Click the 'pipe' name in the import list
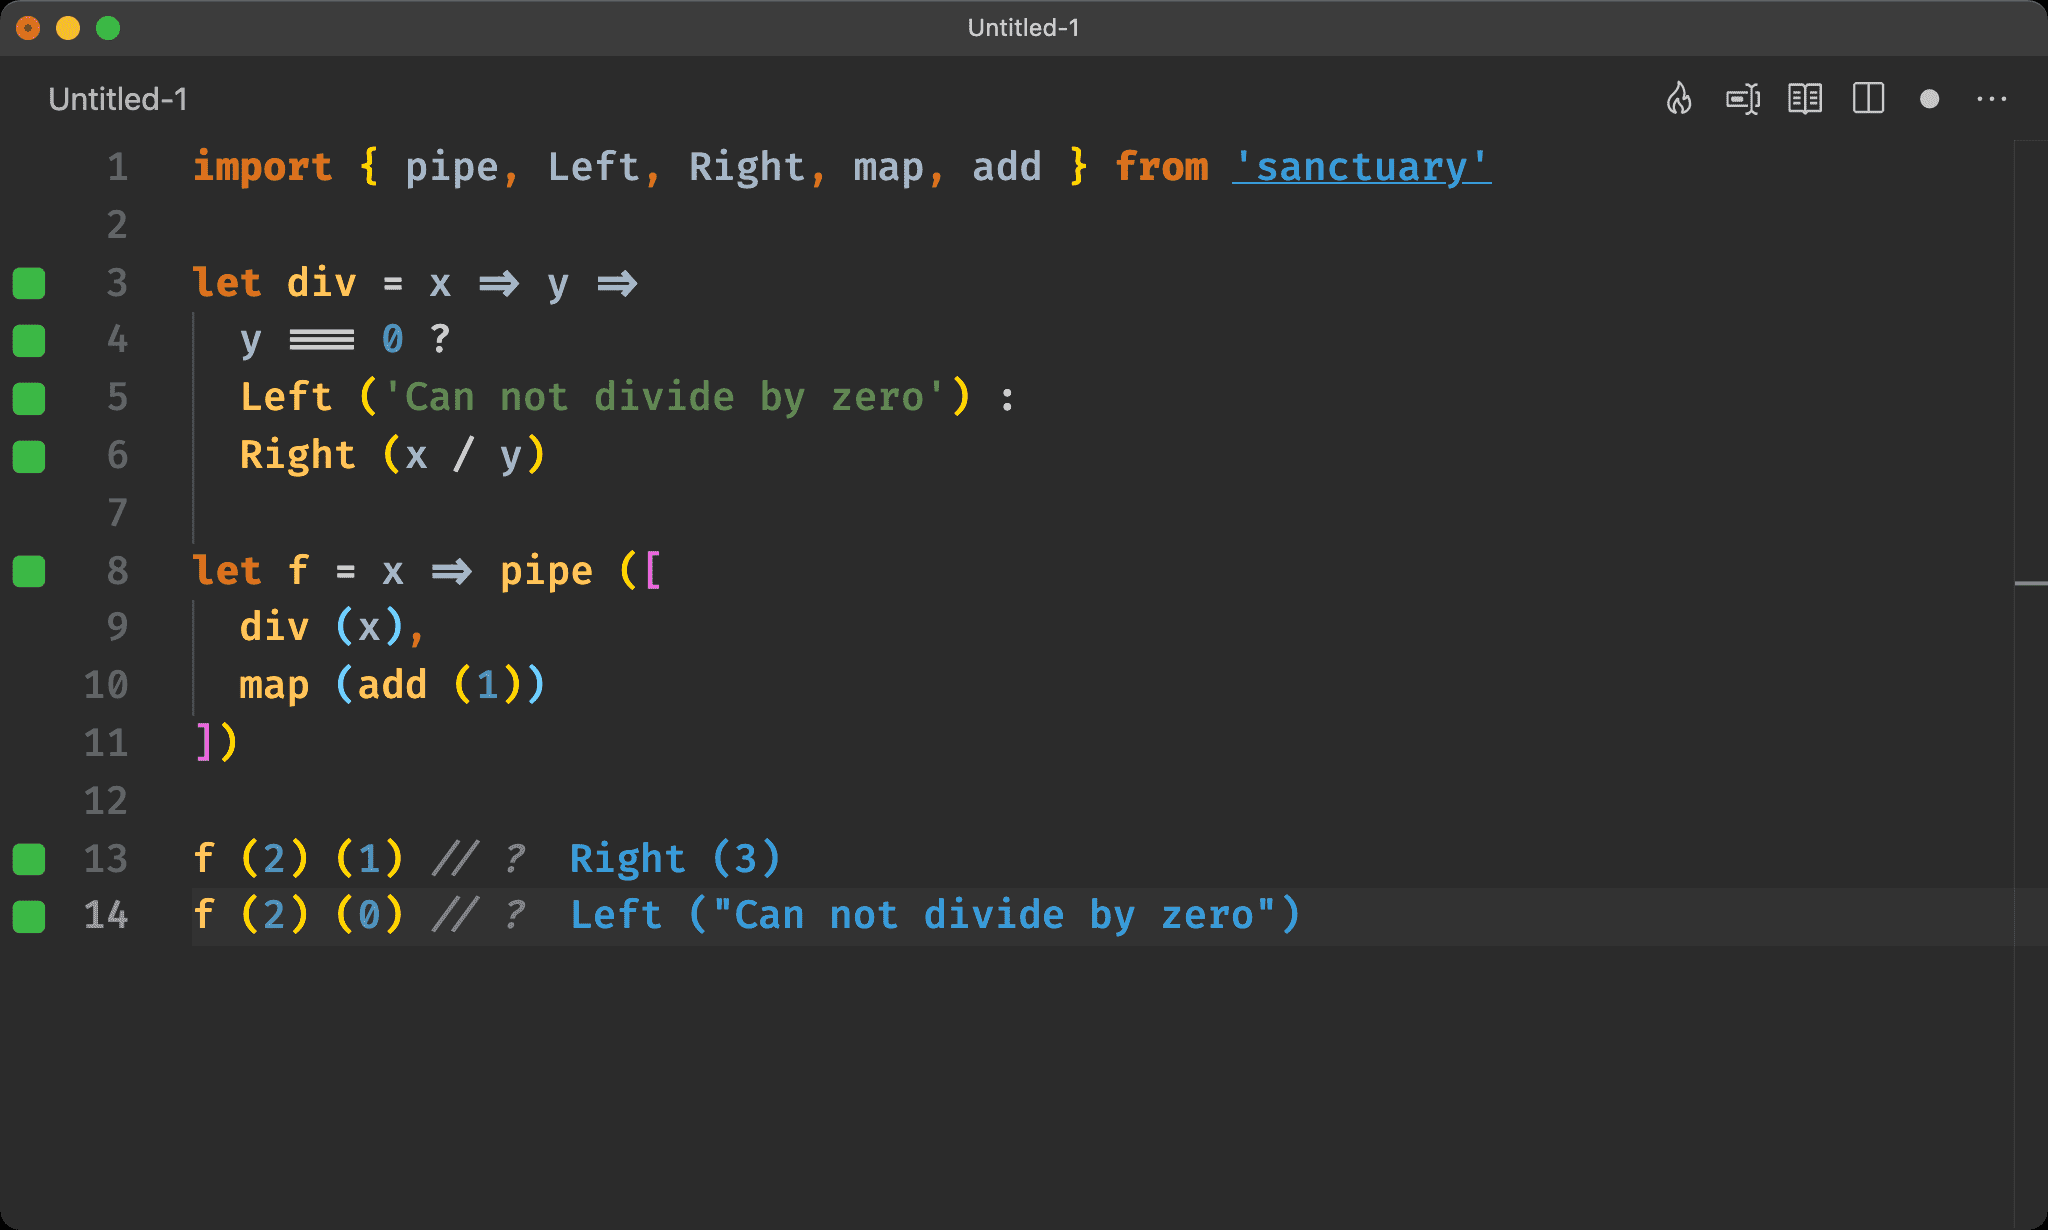2048x1230 pixels. pyautogui.click(x=451, y=167)
